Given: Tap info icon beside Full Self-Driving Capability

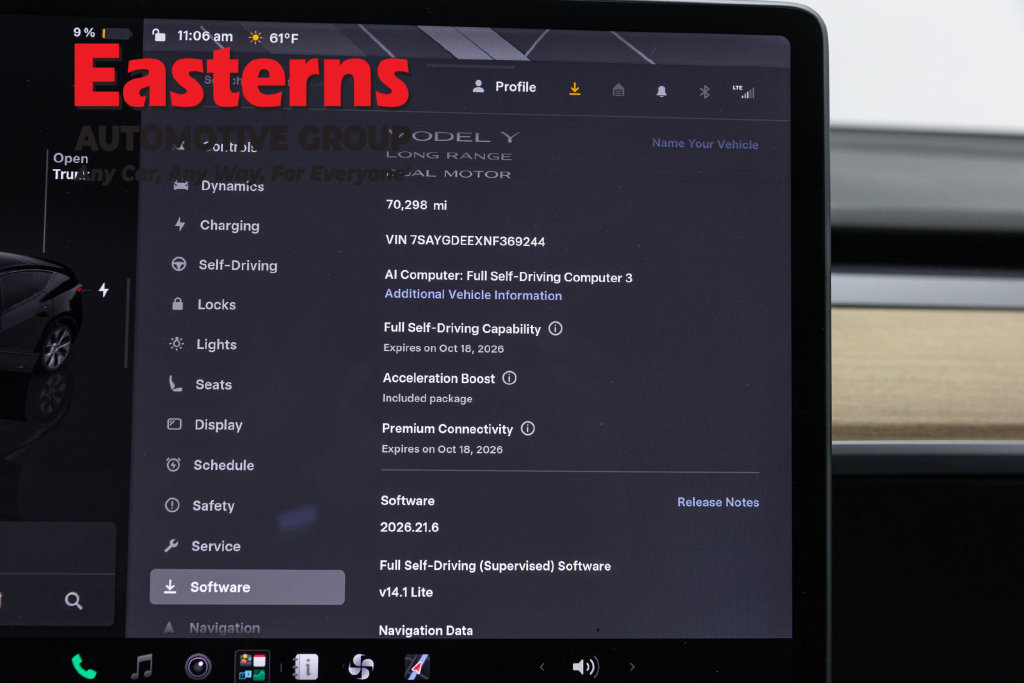Looking at the screenshot, I should tap(555, 328).
